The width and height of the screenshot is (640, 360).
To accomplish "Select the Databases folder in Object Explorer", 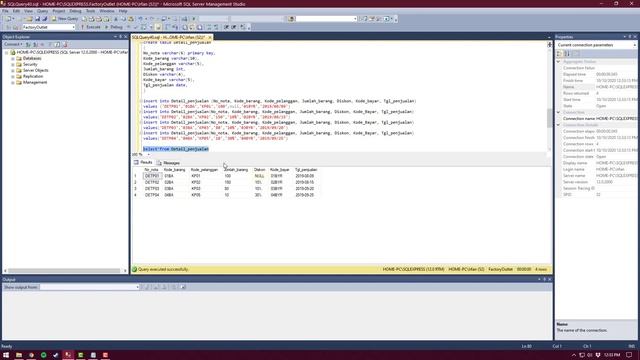I will 32,58.
